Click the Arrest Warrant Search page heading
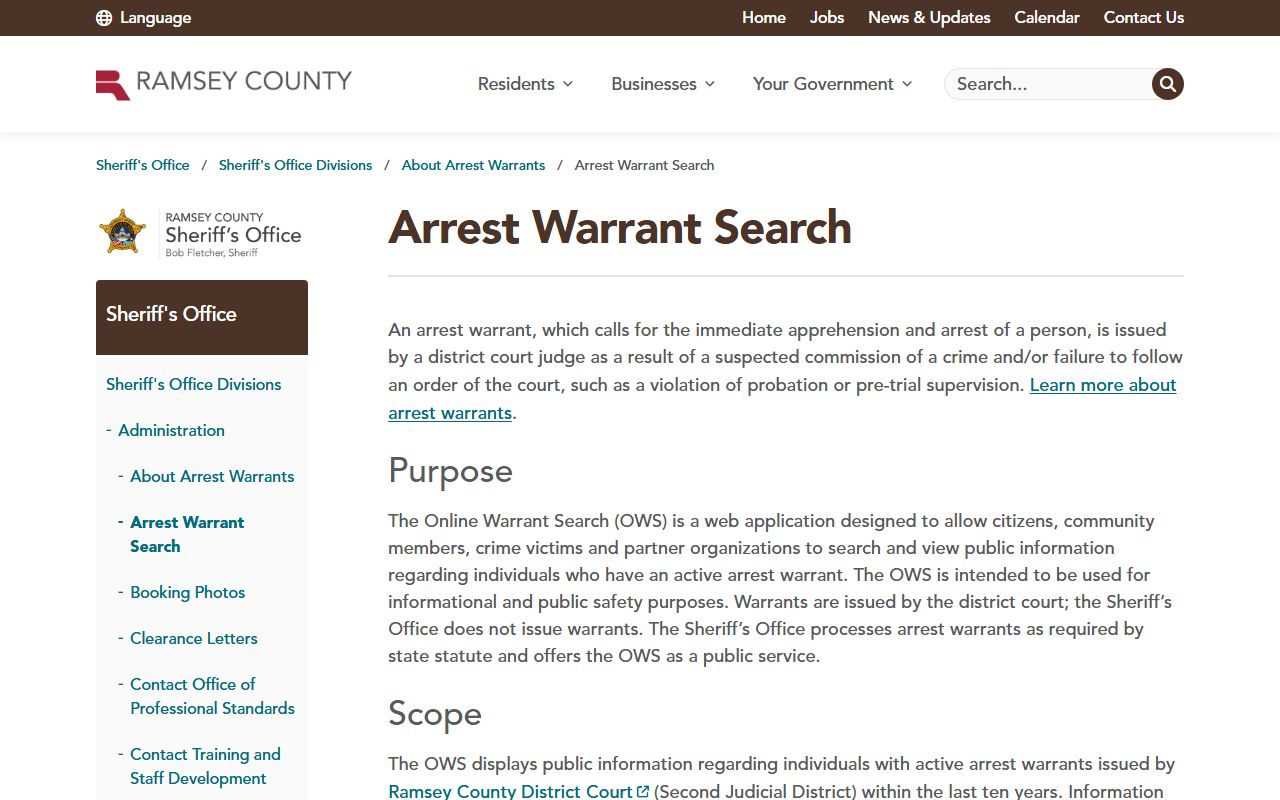The image size is (1280, 800). point(620,227)
